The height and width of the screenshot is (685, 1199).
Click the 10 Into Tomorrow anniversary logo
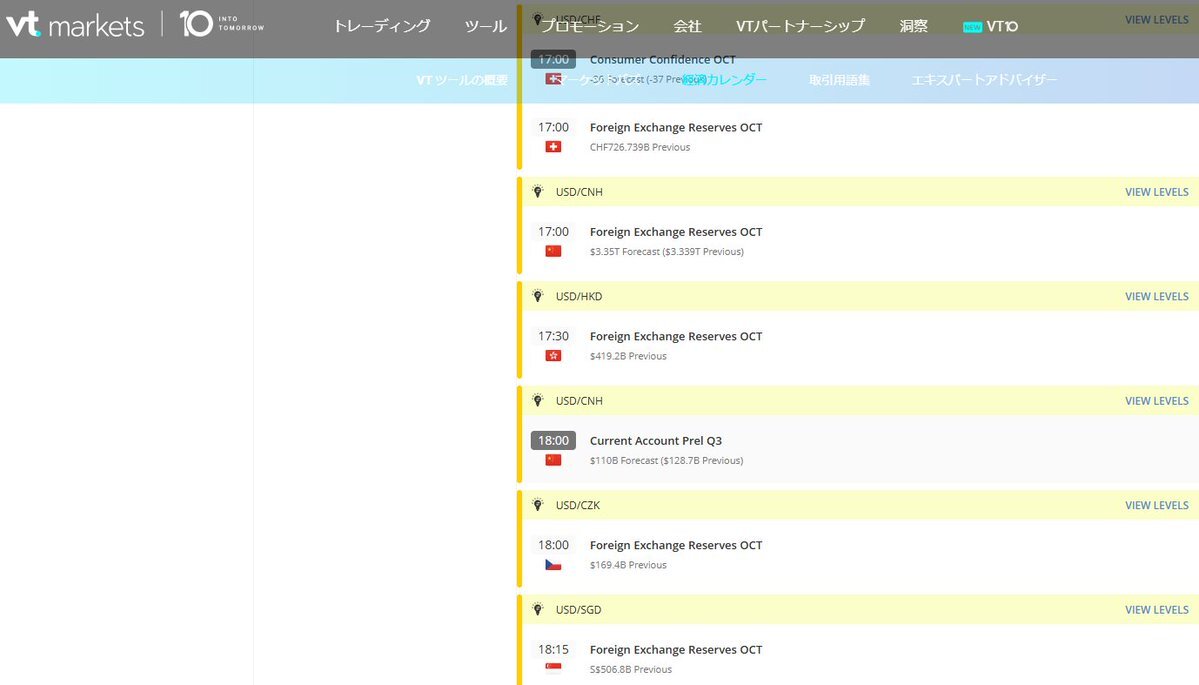221,24
